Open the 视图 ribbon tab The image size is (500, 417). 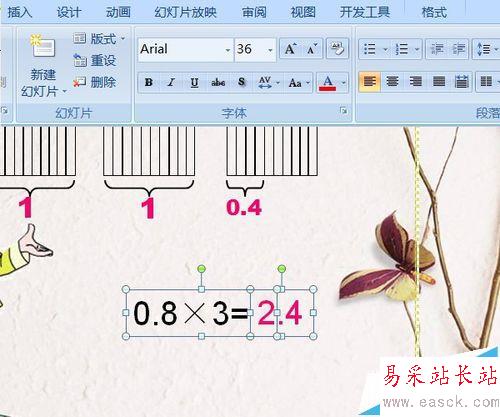[x=303, y=13]
